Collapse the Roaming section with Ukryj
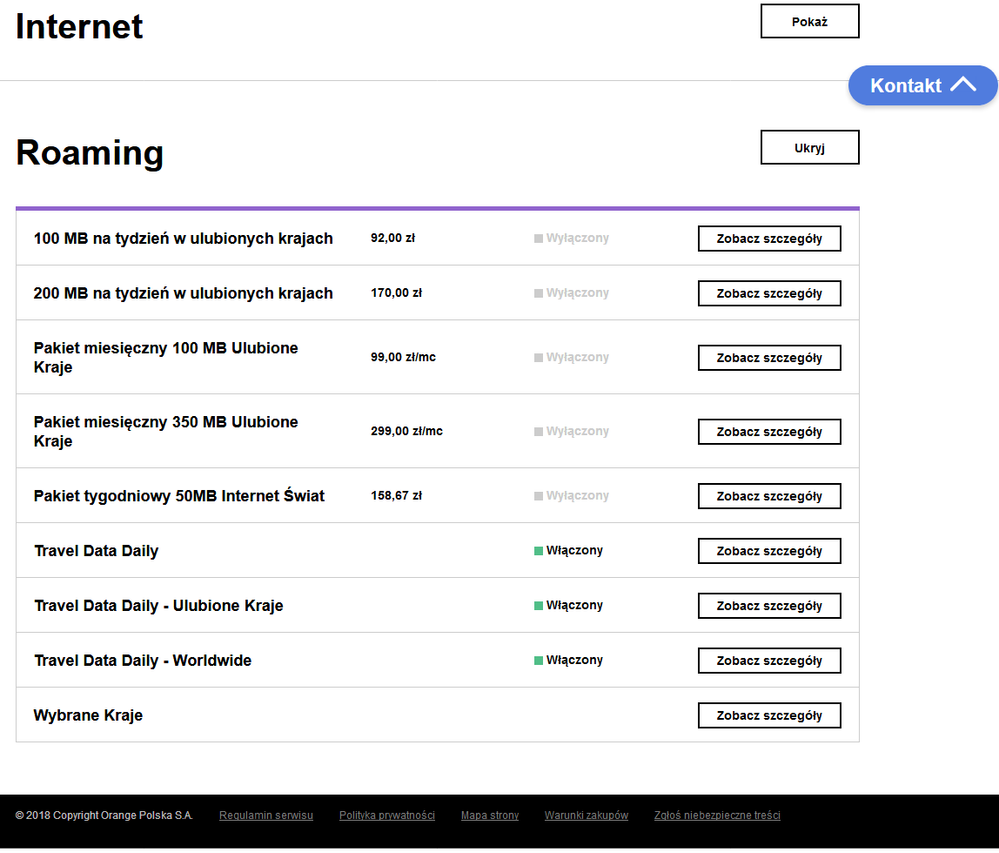999x853 pixels. pos(809,148)
